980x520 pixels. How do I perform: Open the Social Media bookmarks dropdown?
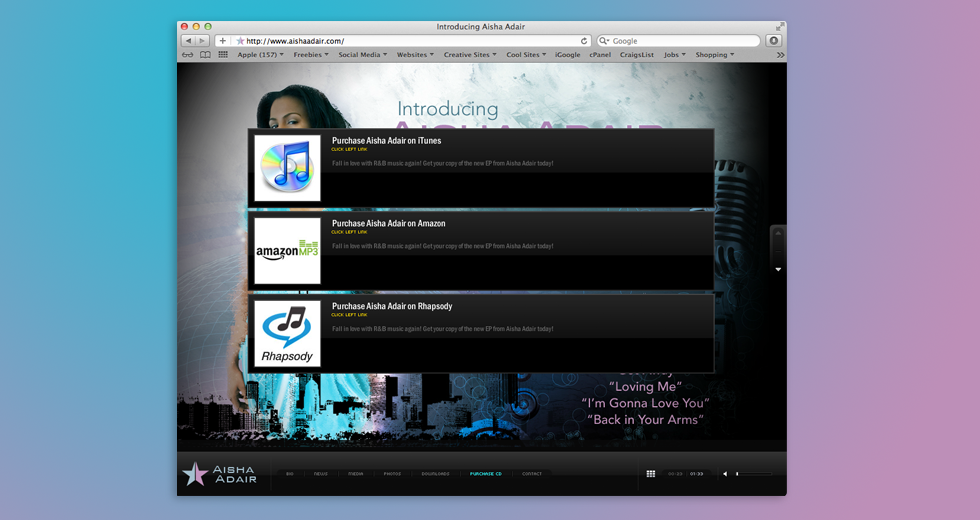coord(362,55)
